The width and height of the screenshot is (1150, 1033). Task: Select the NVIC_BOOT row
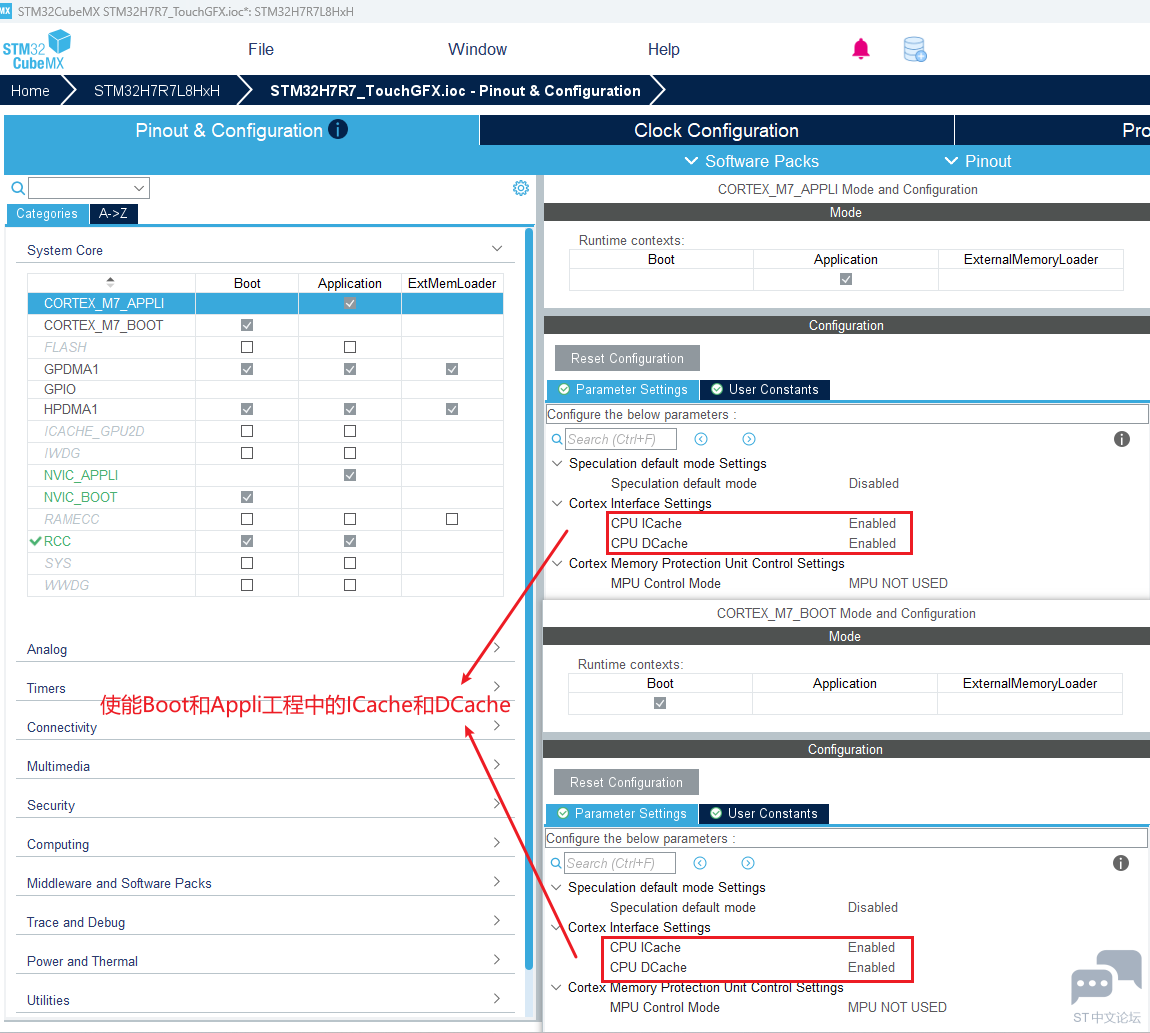[x=265, y=497]
